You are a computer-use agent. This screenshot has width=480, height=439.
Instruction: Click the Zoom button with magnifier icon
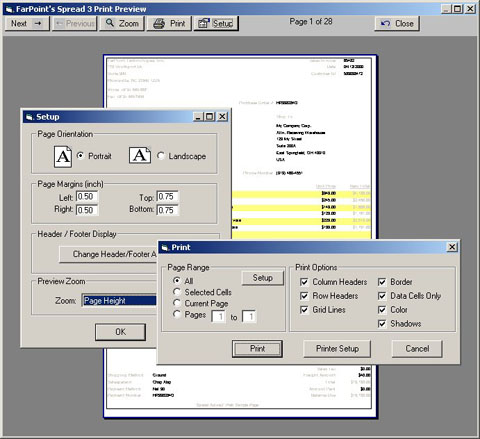click(122, 24)
